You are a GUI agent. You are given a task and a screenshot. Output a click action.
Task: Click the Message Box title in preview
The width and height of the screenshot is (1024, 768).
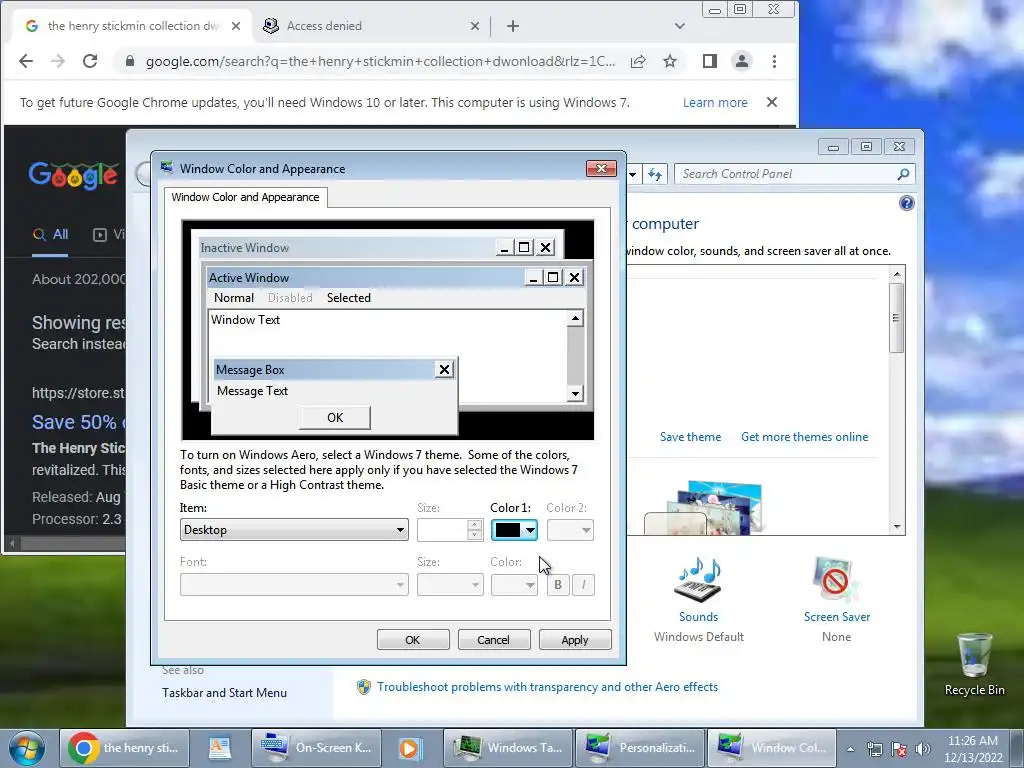(x=250, y=370)
